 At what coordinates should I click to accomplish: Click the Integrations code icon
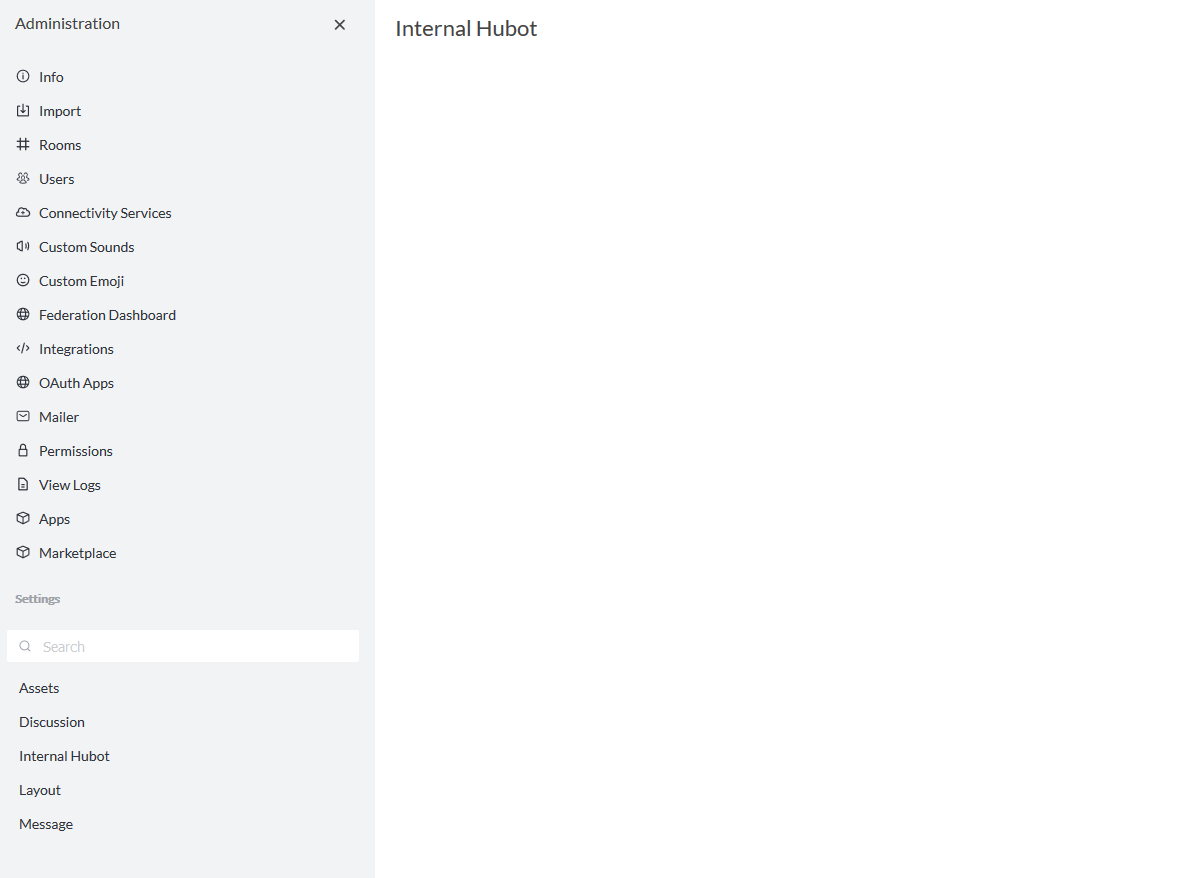pyautogui.click(x=22, y=348)
